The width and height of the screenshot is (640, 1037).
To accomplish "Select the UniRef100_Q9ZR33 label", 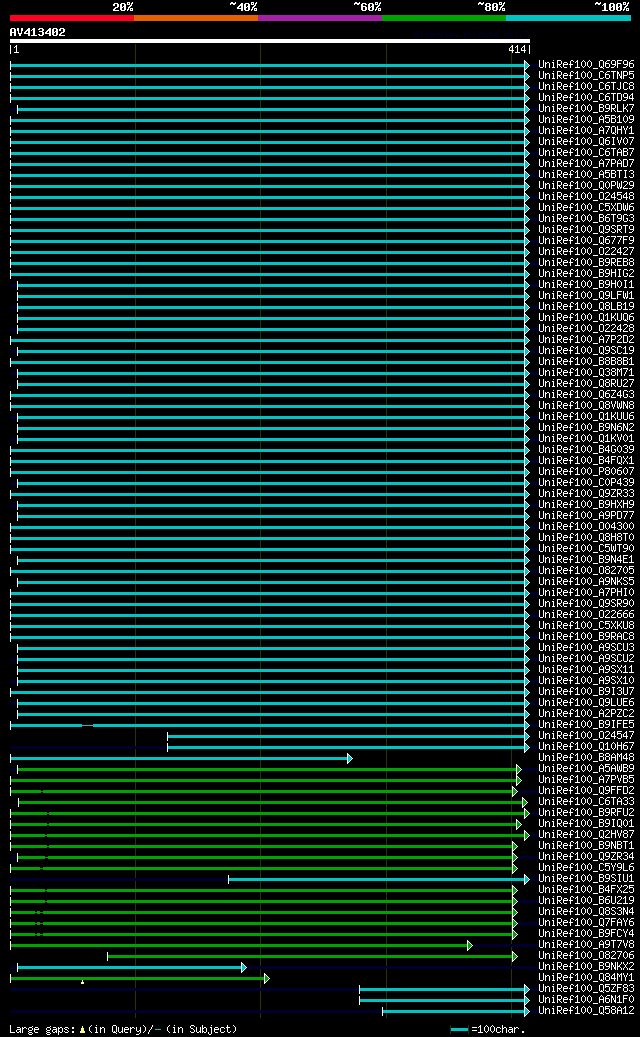I will 586,493.
